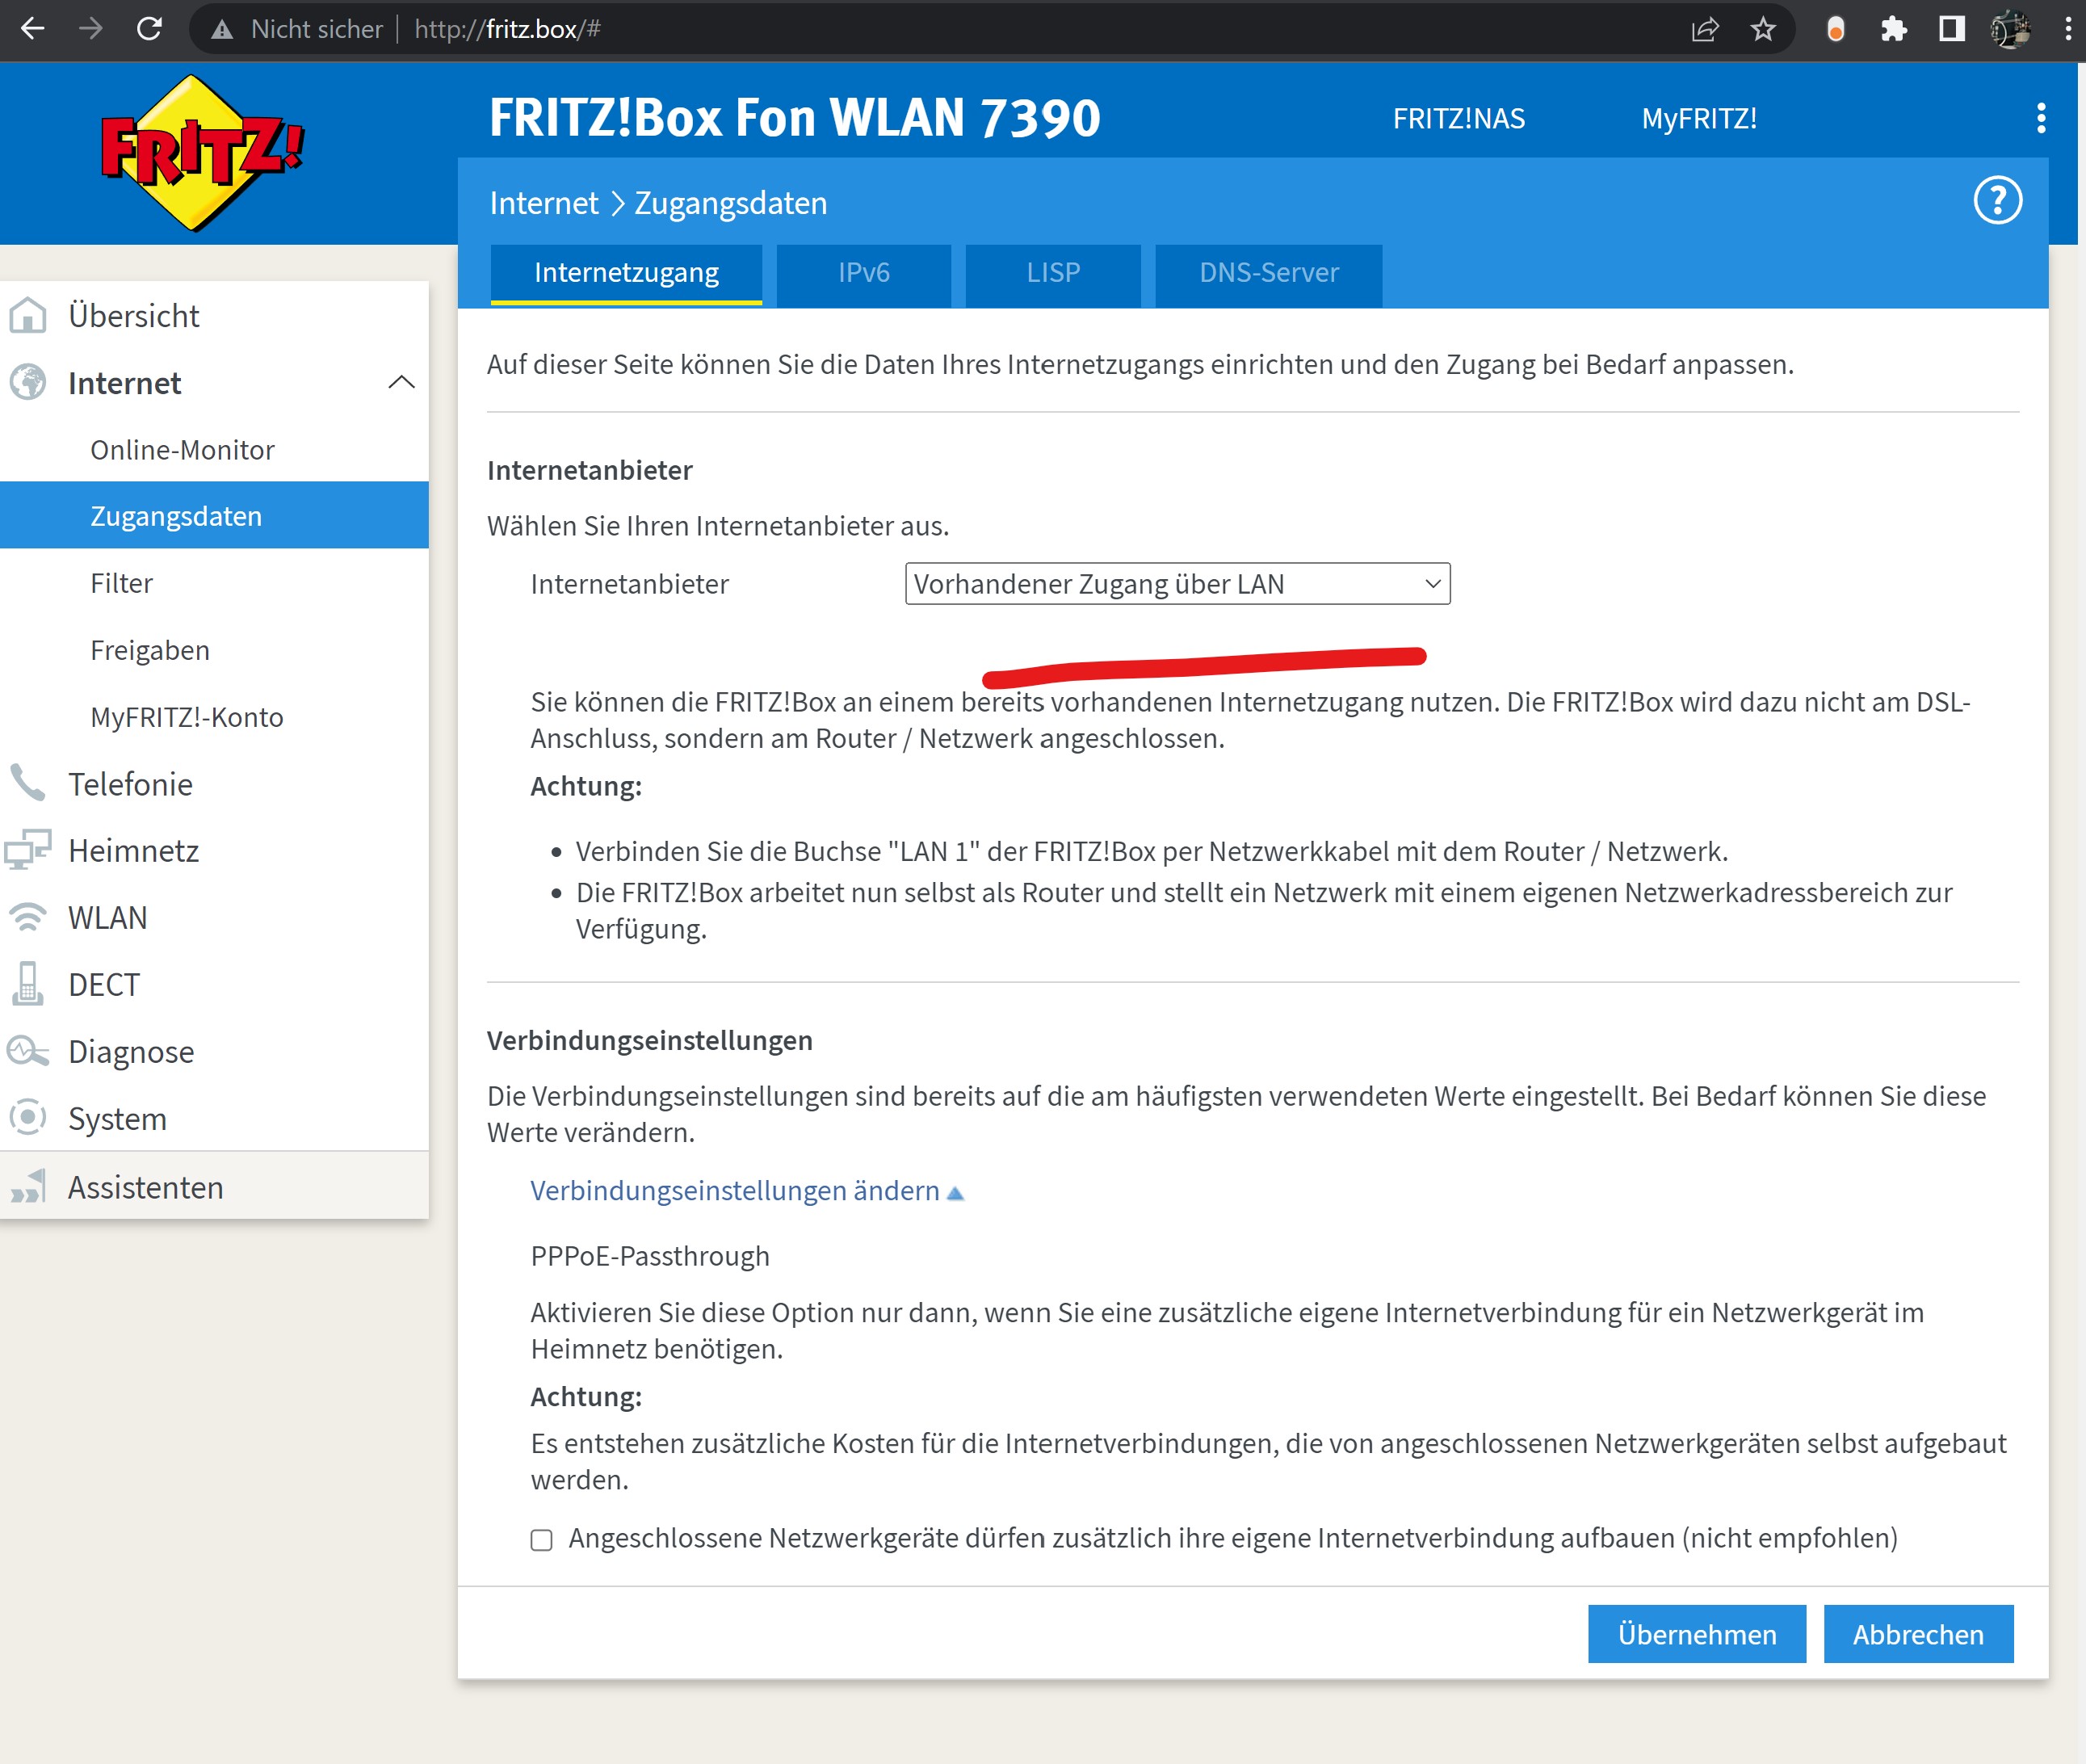
Task: Open the Internetanbieter dropdown
Action: point(1176,583)
